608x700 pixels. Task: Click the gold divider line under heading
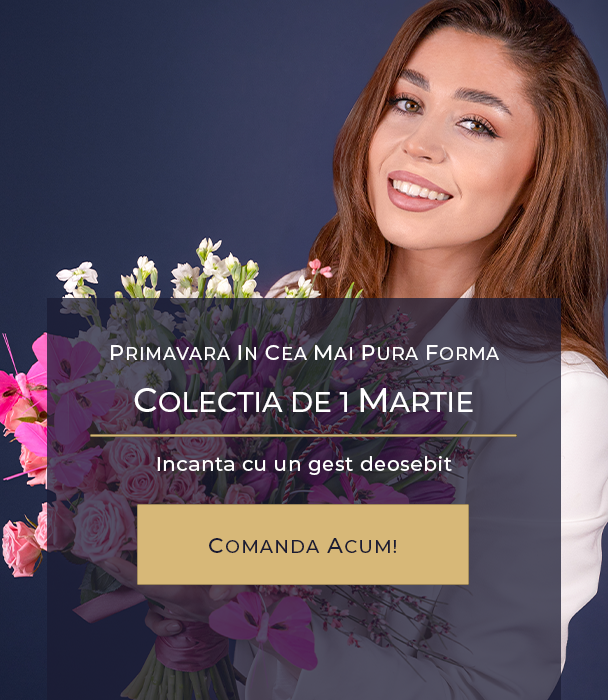click(303, 435)
